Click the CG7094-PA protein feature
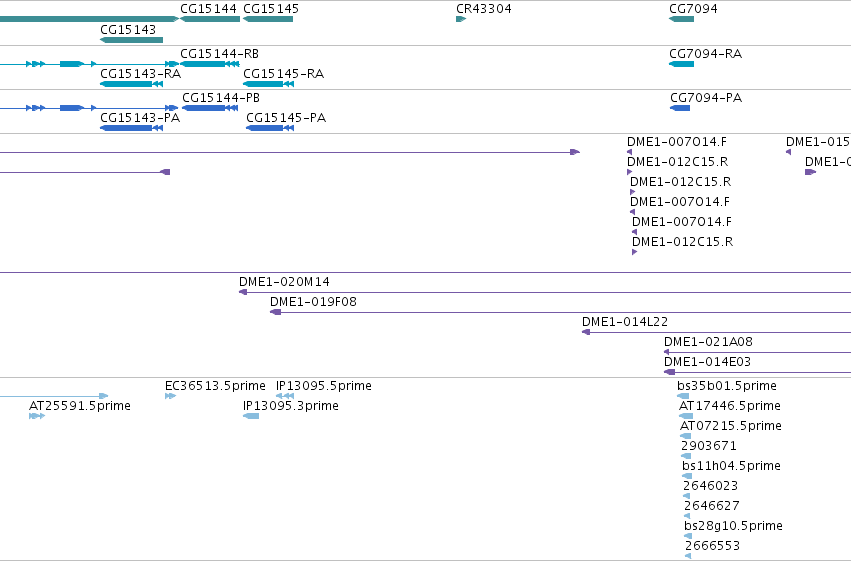851x561 pixels. (680, 108)
